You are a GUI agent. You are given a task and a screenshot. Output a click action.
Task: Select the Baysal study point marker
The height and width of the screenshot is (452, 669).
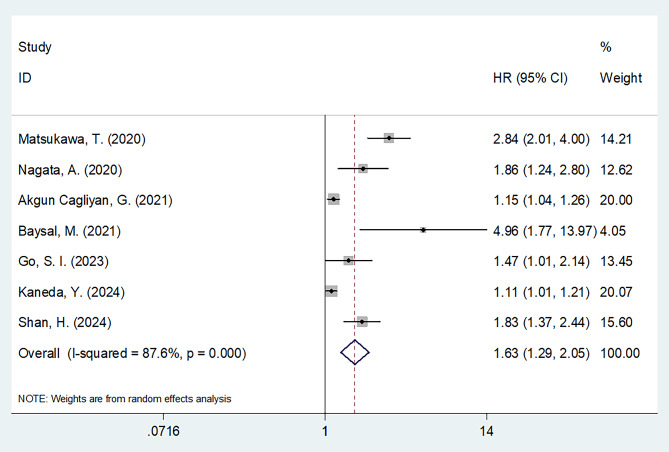click(x=423, y=230)
